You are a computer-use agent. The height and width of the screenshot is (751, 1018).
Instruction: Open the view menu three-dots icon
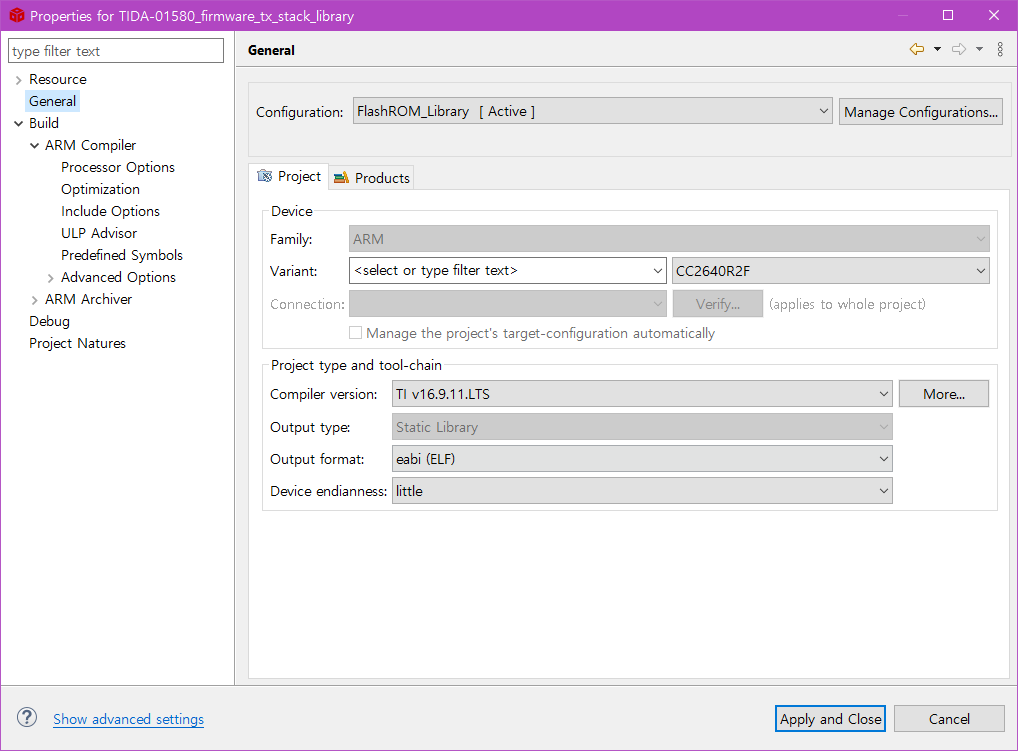(x=1000, y=49)
